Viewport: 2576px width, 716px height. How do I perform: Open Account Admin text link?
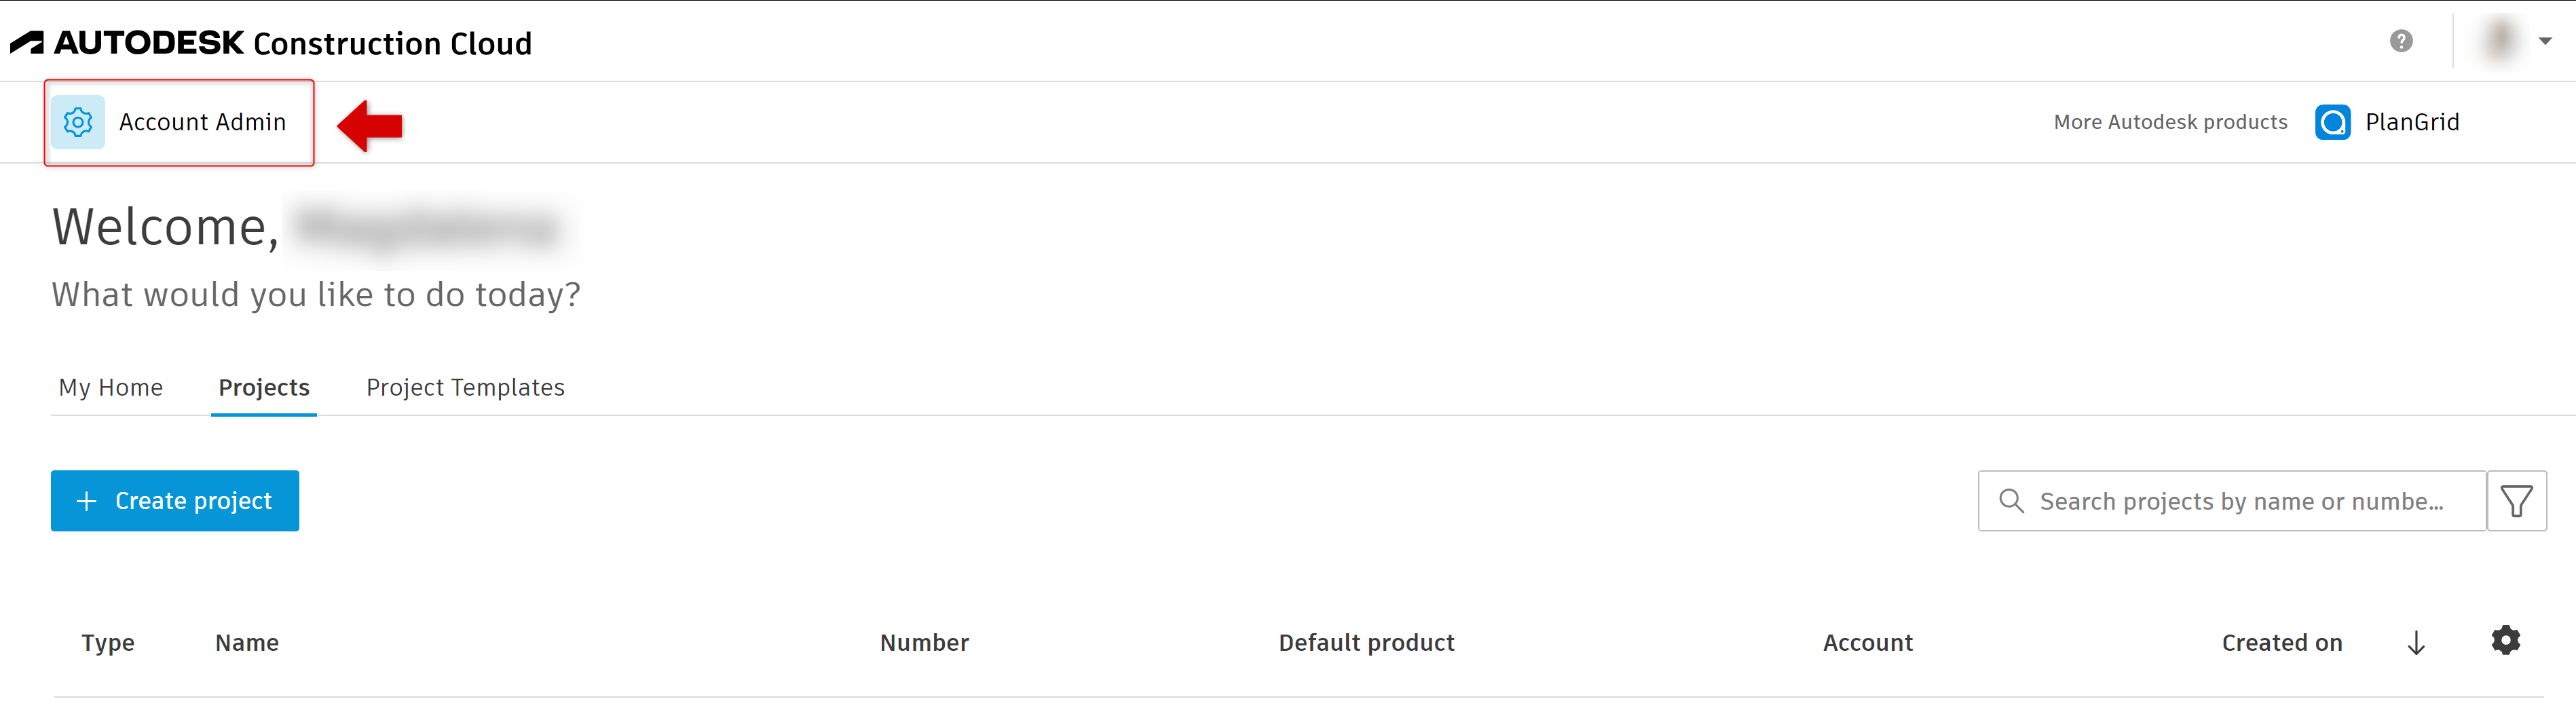202,122
